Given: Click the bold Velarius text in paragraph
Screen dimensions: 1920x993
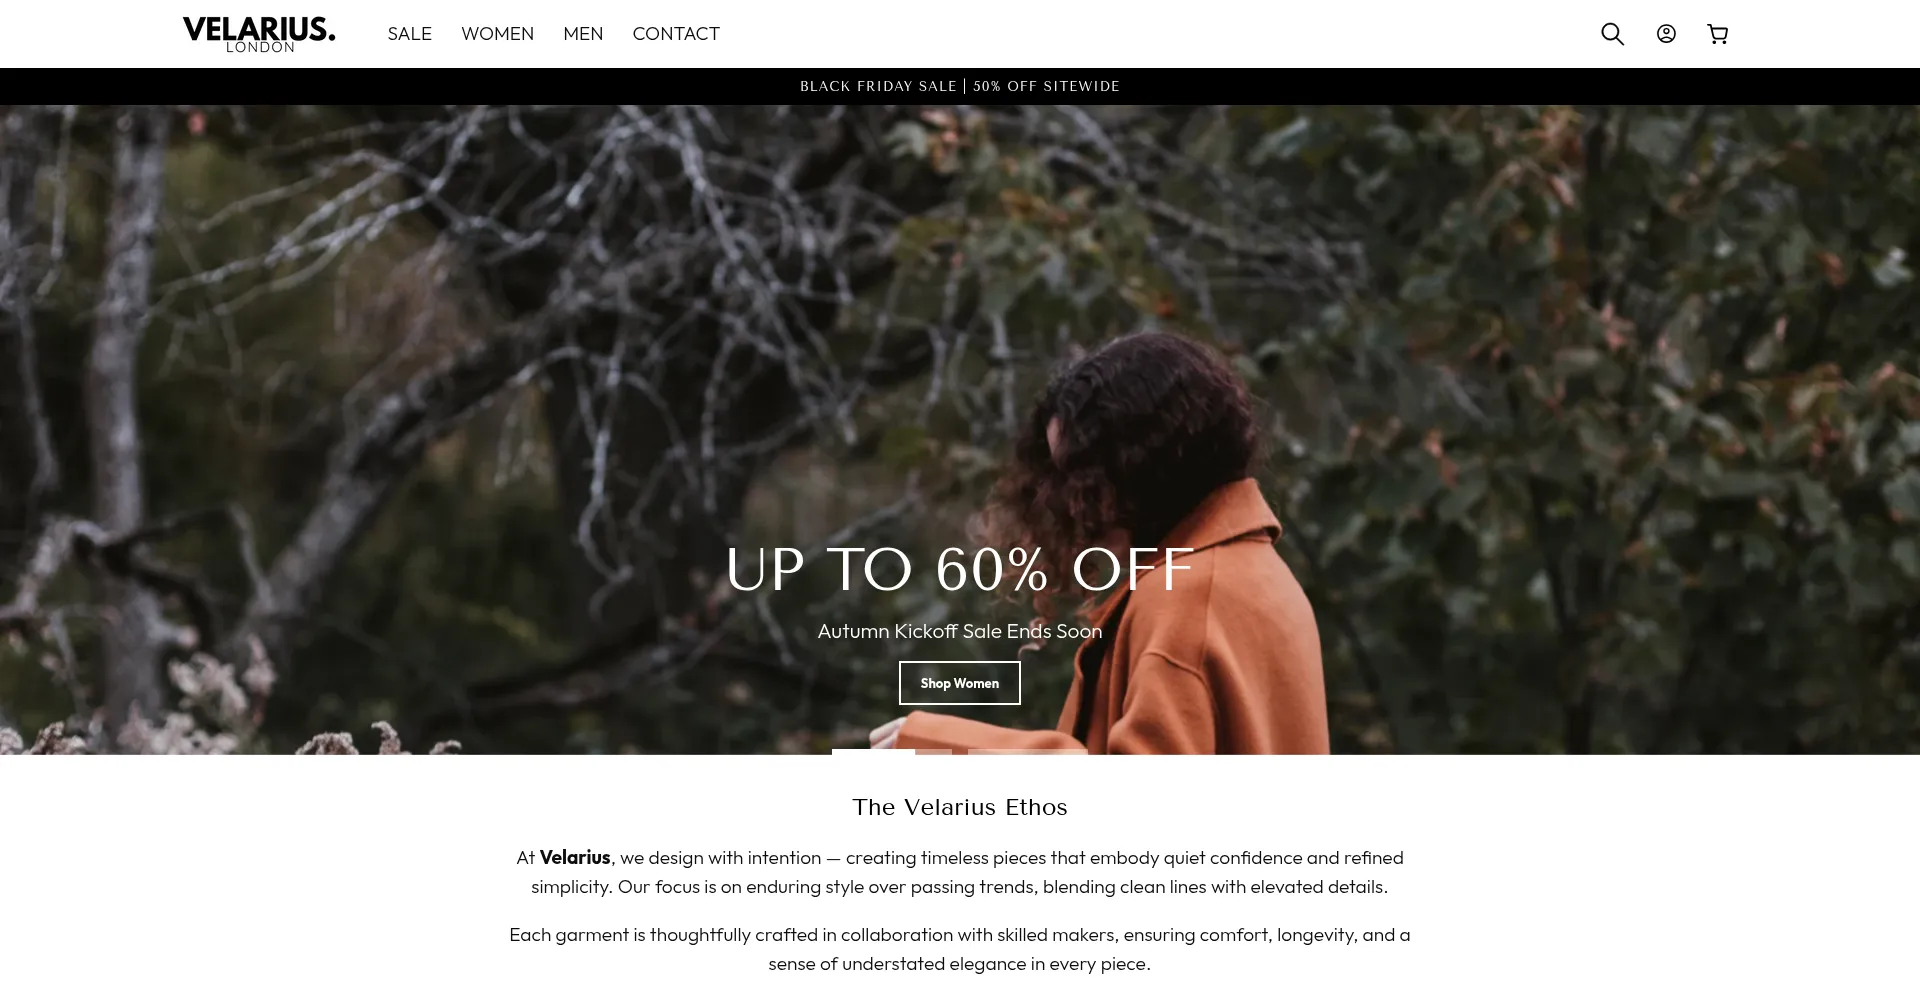Looking at the screenshot, I should (x=575, y=857).
